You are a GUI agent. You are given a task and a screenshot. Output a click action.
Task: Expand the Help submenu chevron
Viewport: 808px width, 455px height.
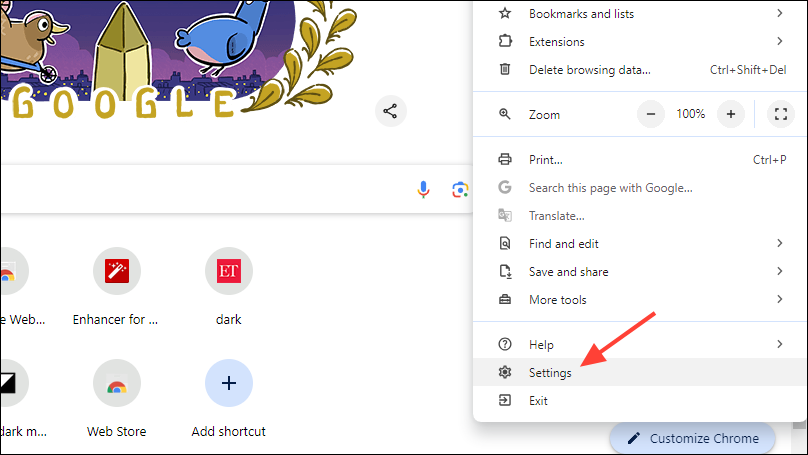tap(780, 344)
